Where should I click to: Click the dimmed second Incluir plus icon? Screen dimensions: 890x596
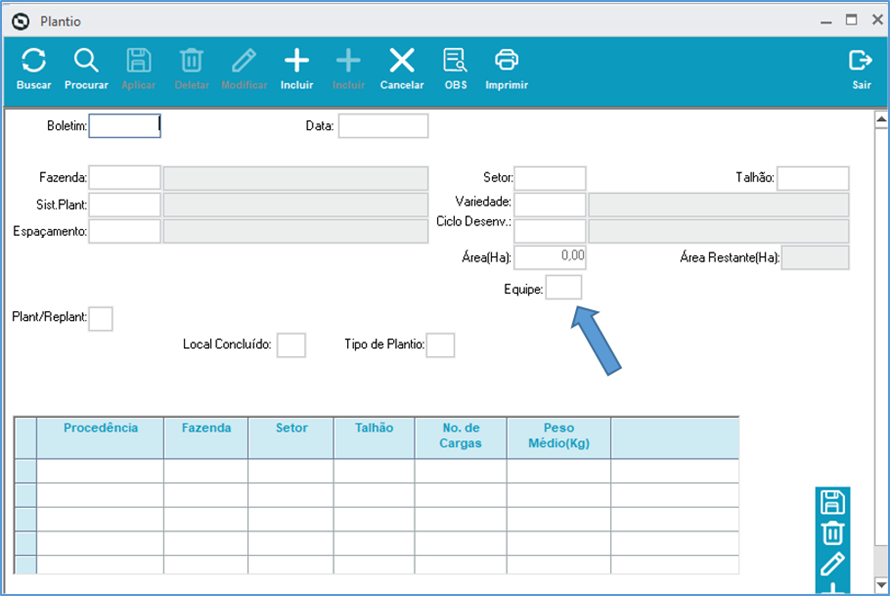point(348,60)
